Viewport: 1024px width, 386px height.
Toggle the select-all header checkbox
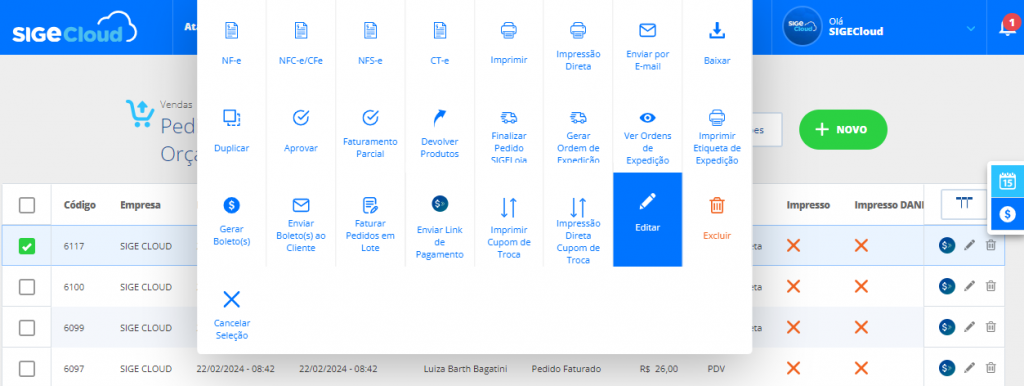[x=27, y=205]
